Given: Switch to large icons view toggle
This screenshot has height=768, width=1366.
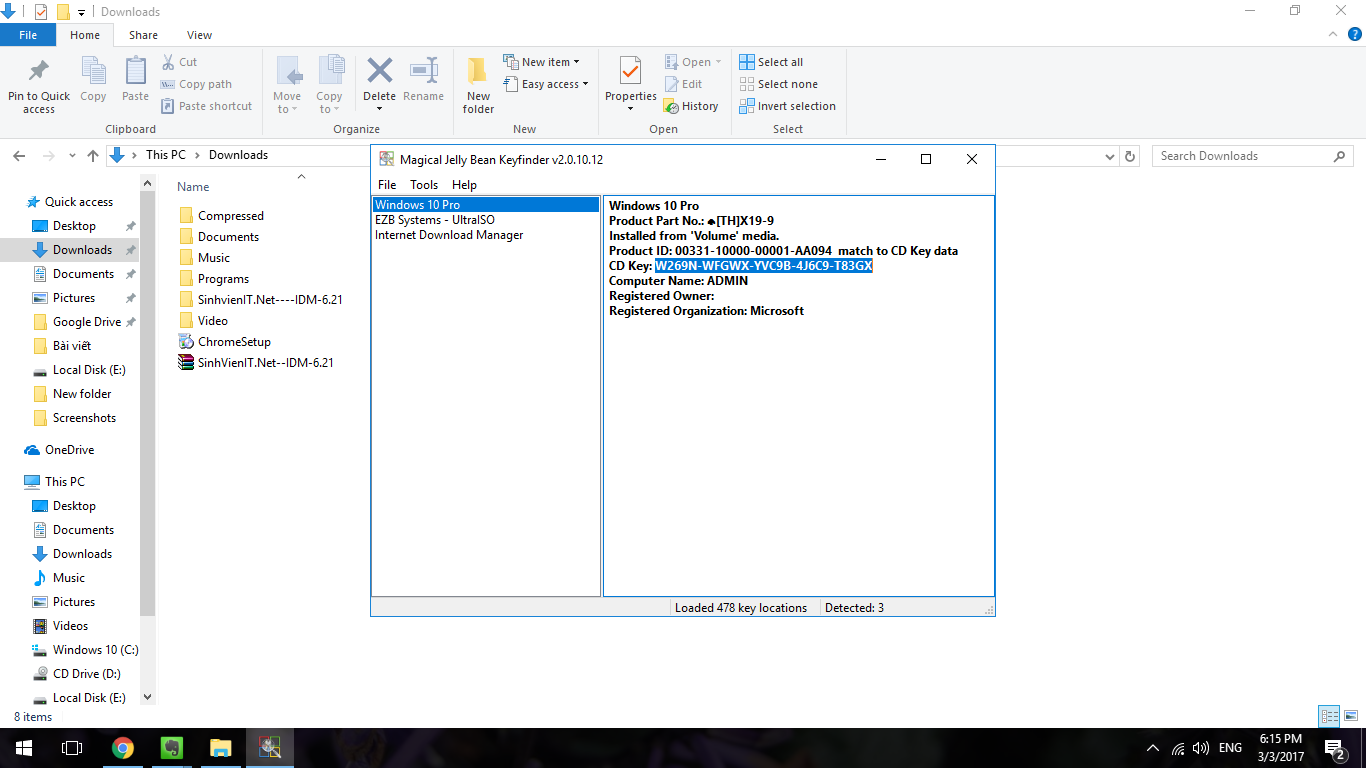Looking at the screenshot, I should click(1351, 716).
